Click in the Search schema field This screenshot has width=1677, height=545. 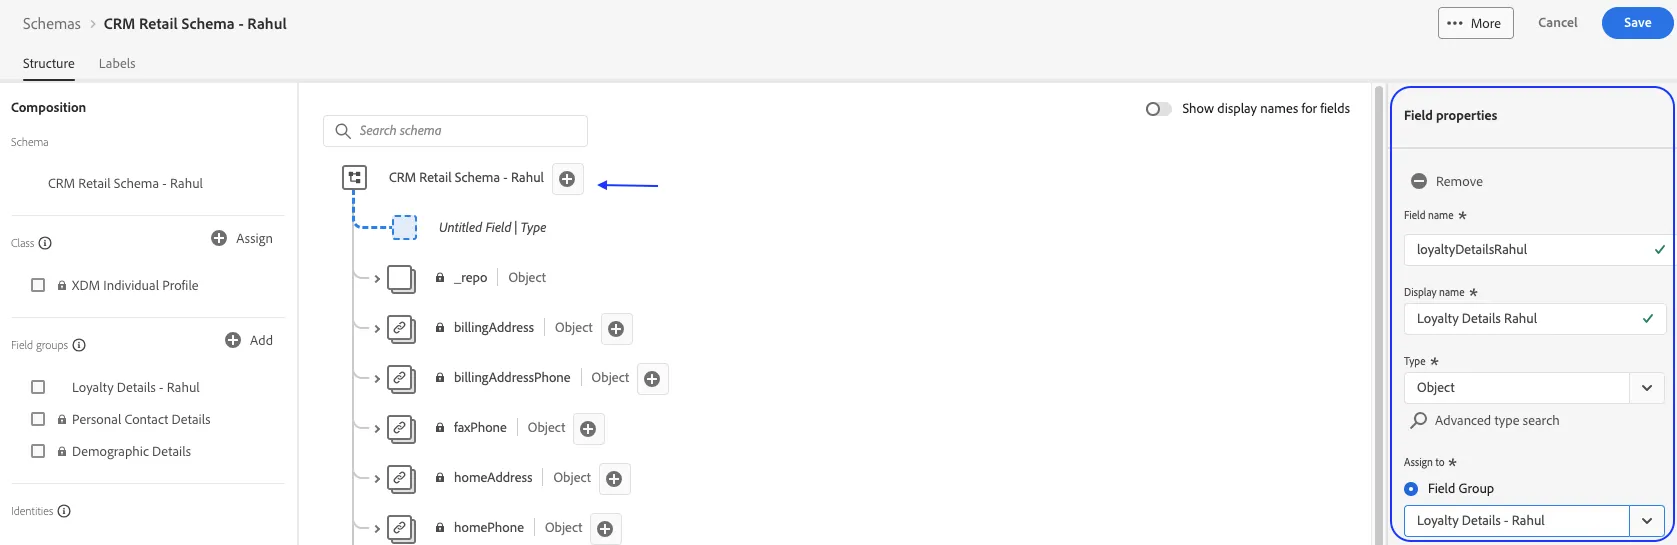pyautogui.click(x=455, y=131)
